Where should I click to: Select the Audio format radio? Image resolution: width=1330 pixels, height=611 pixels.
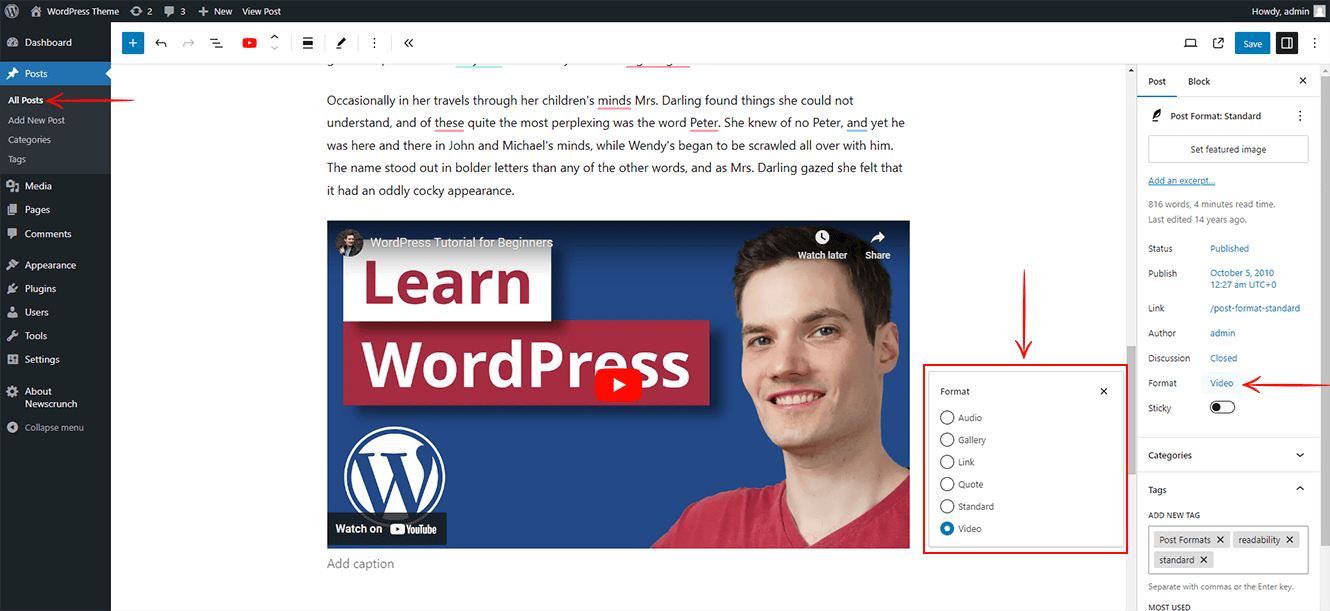click(947, 418)
